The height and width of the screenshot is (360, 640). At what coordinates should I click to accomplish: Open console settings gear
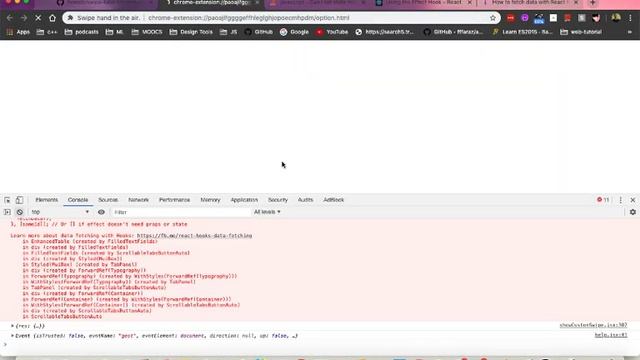(633, 212)
